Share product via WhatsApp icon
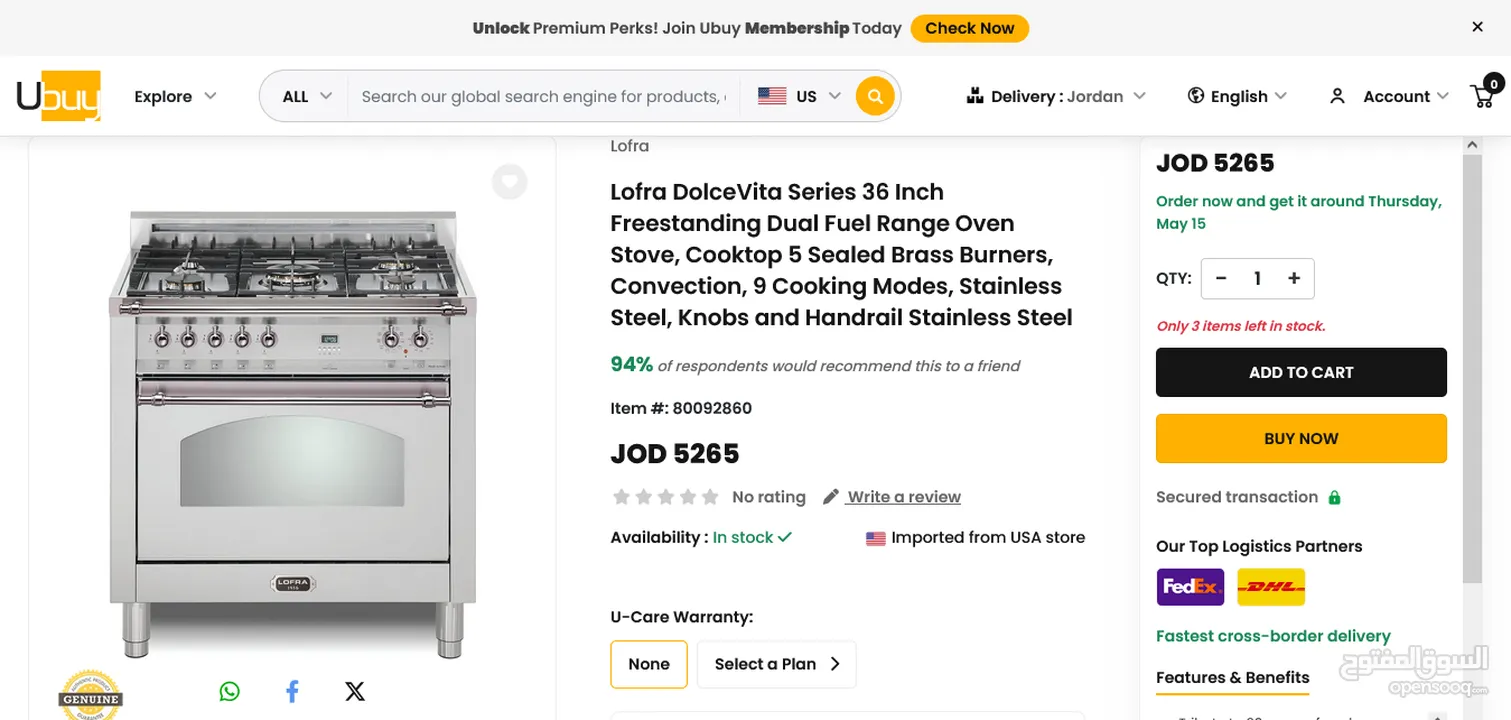The height and width of the screenshot is (720, 1511). pyautogui.click(x=230, y=691)
